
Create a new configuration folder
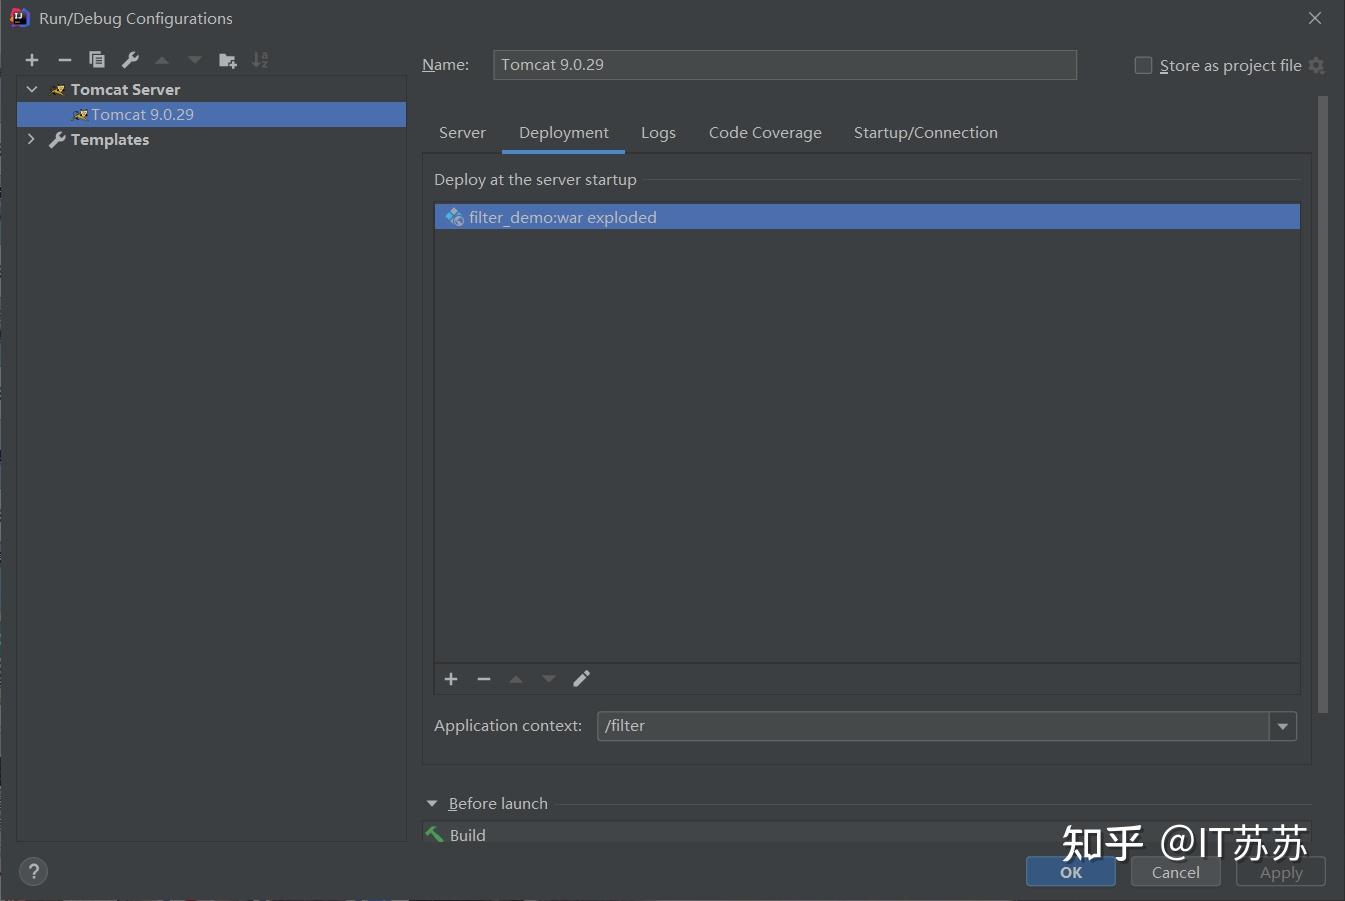[228, 60]
